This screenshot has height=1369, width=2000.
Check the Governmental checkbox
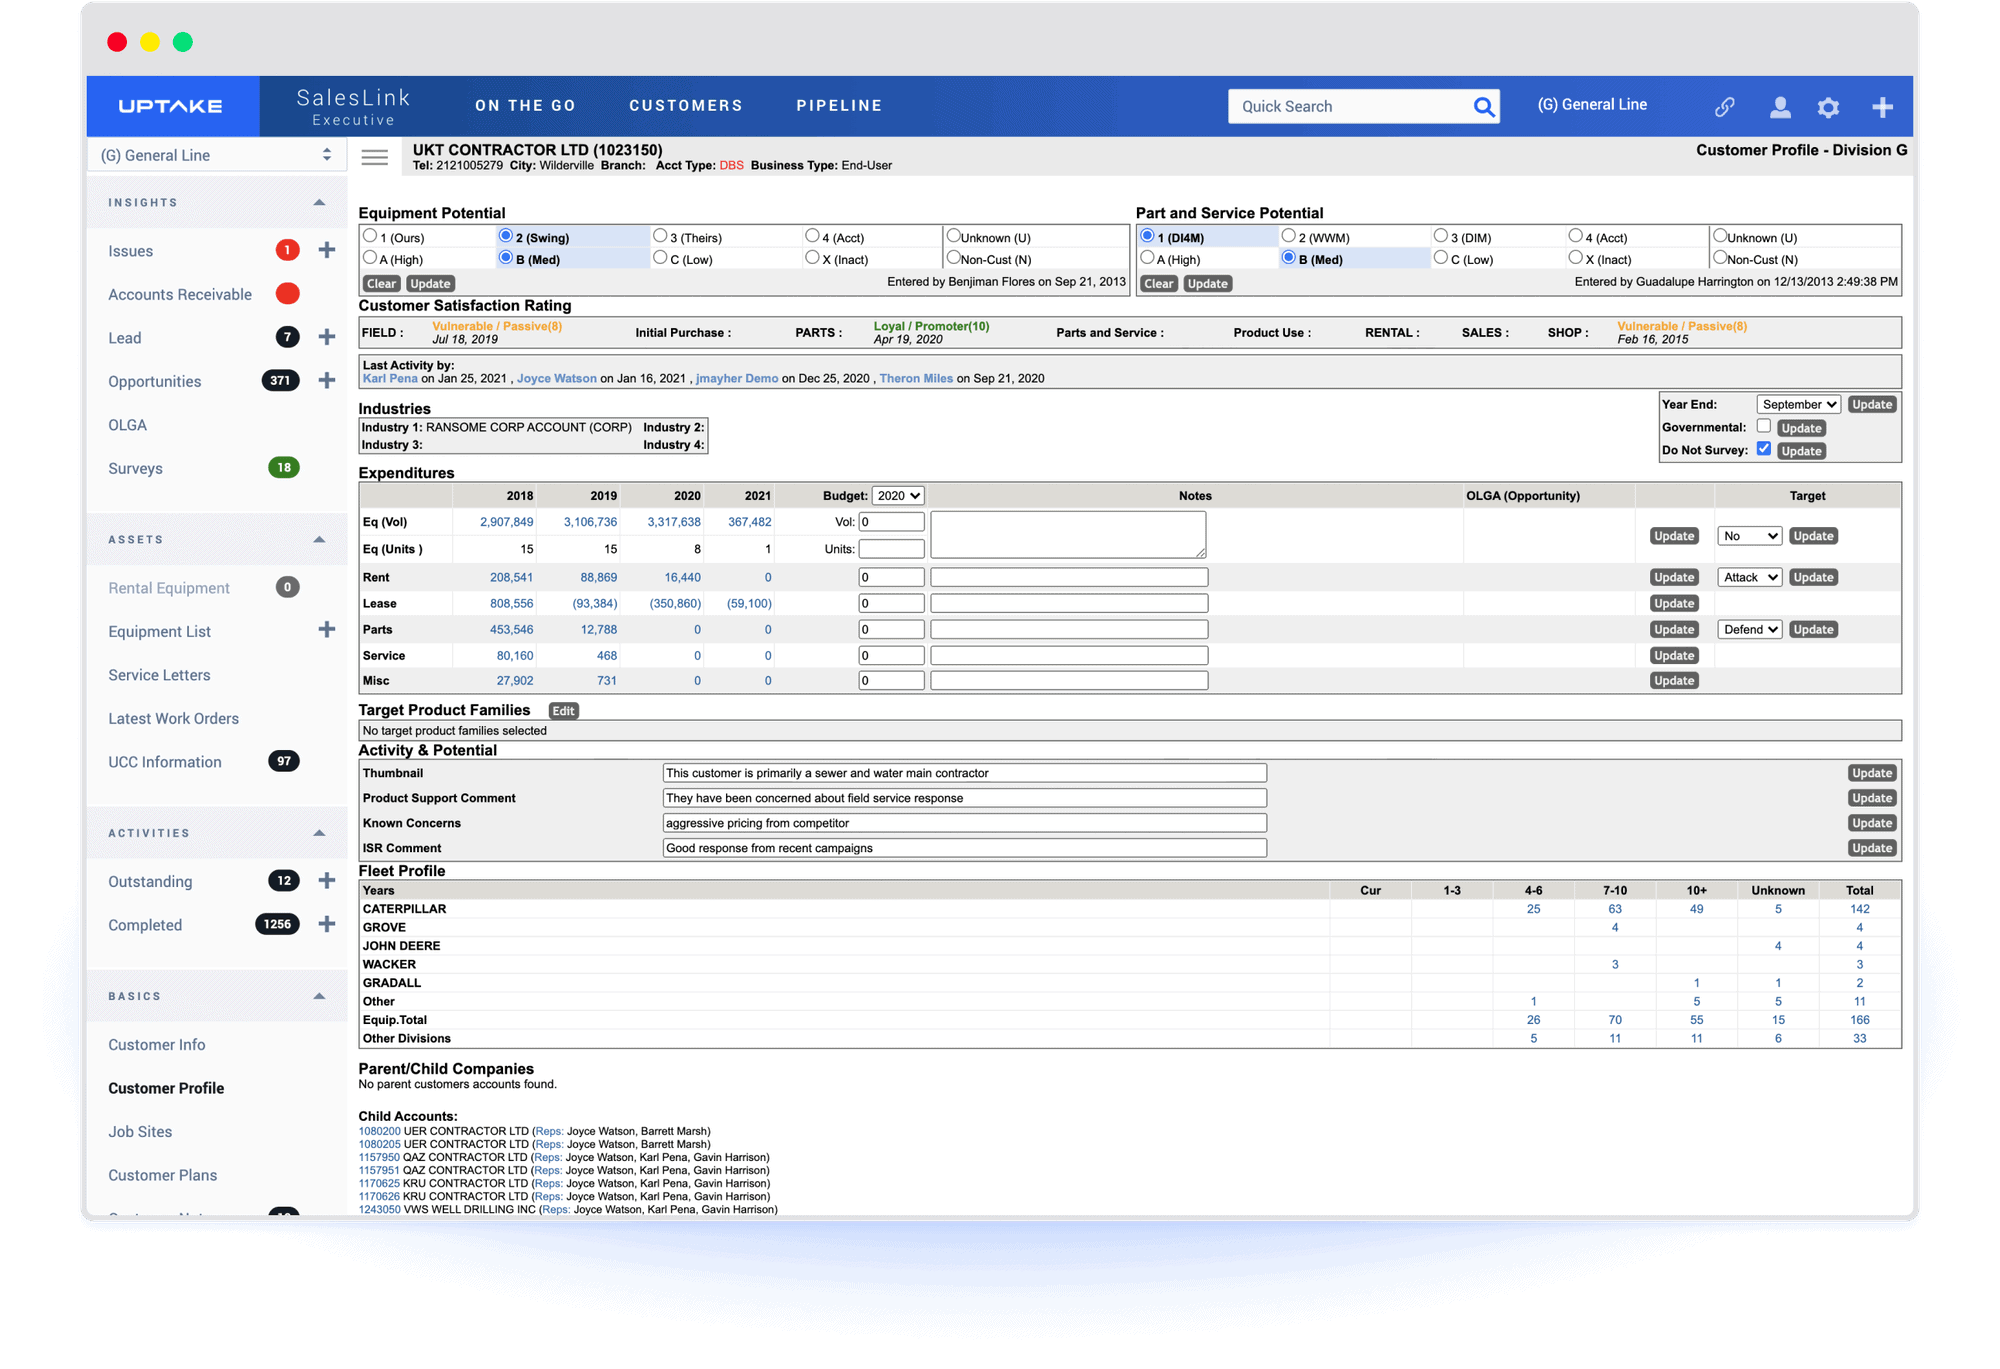(1764, 426)
